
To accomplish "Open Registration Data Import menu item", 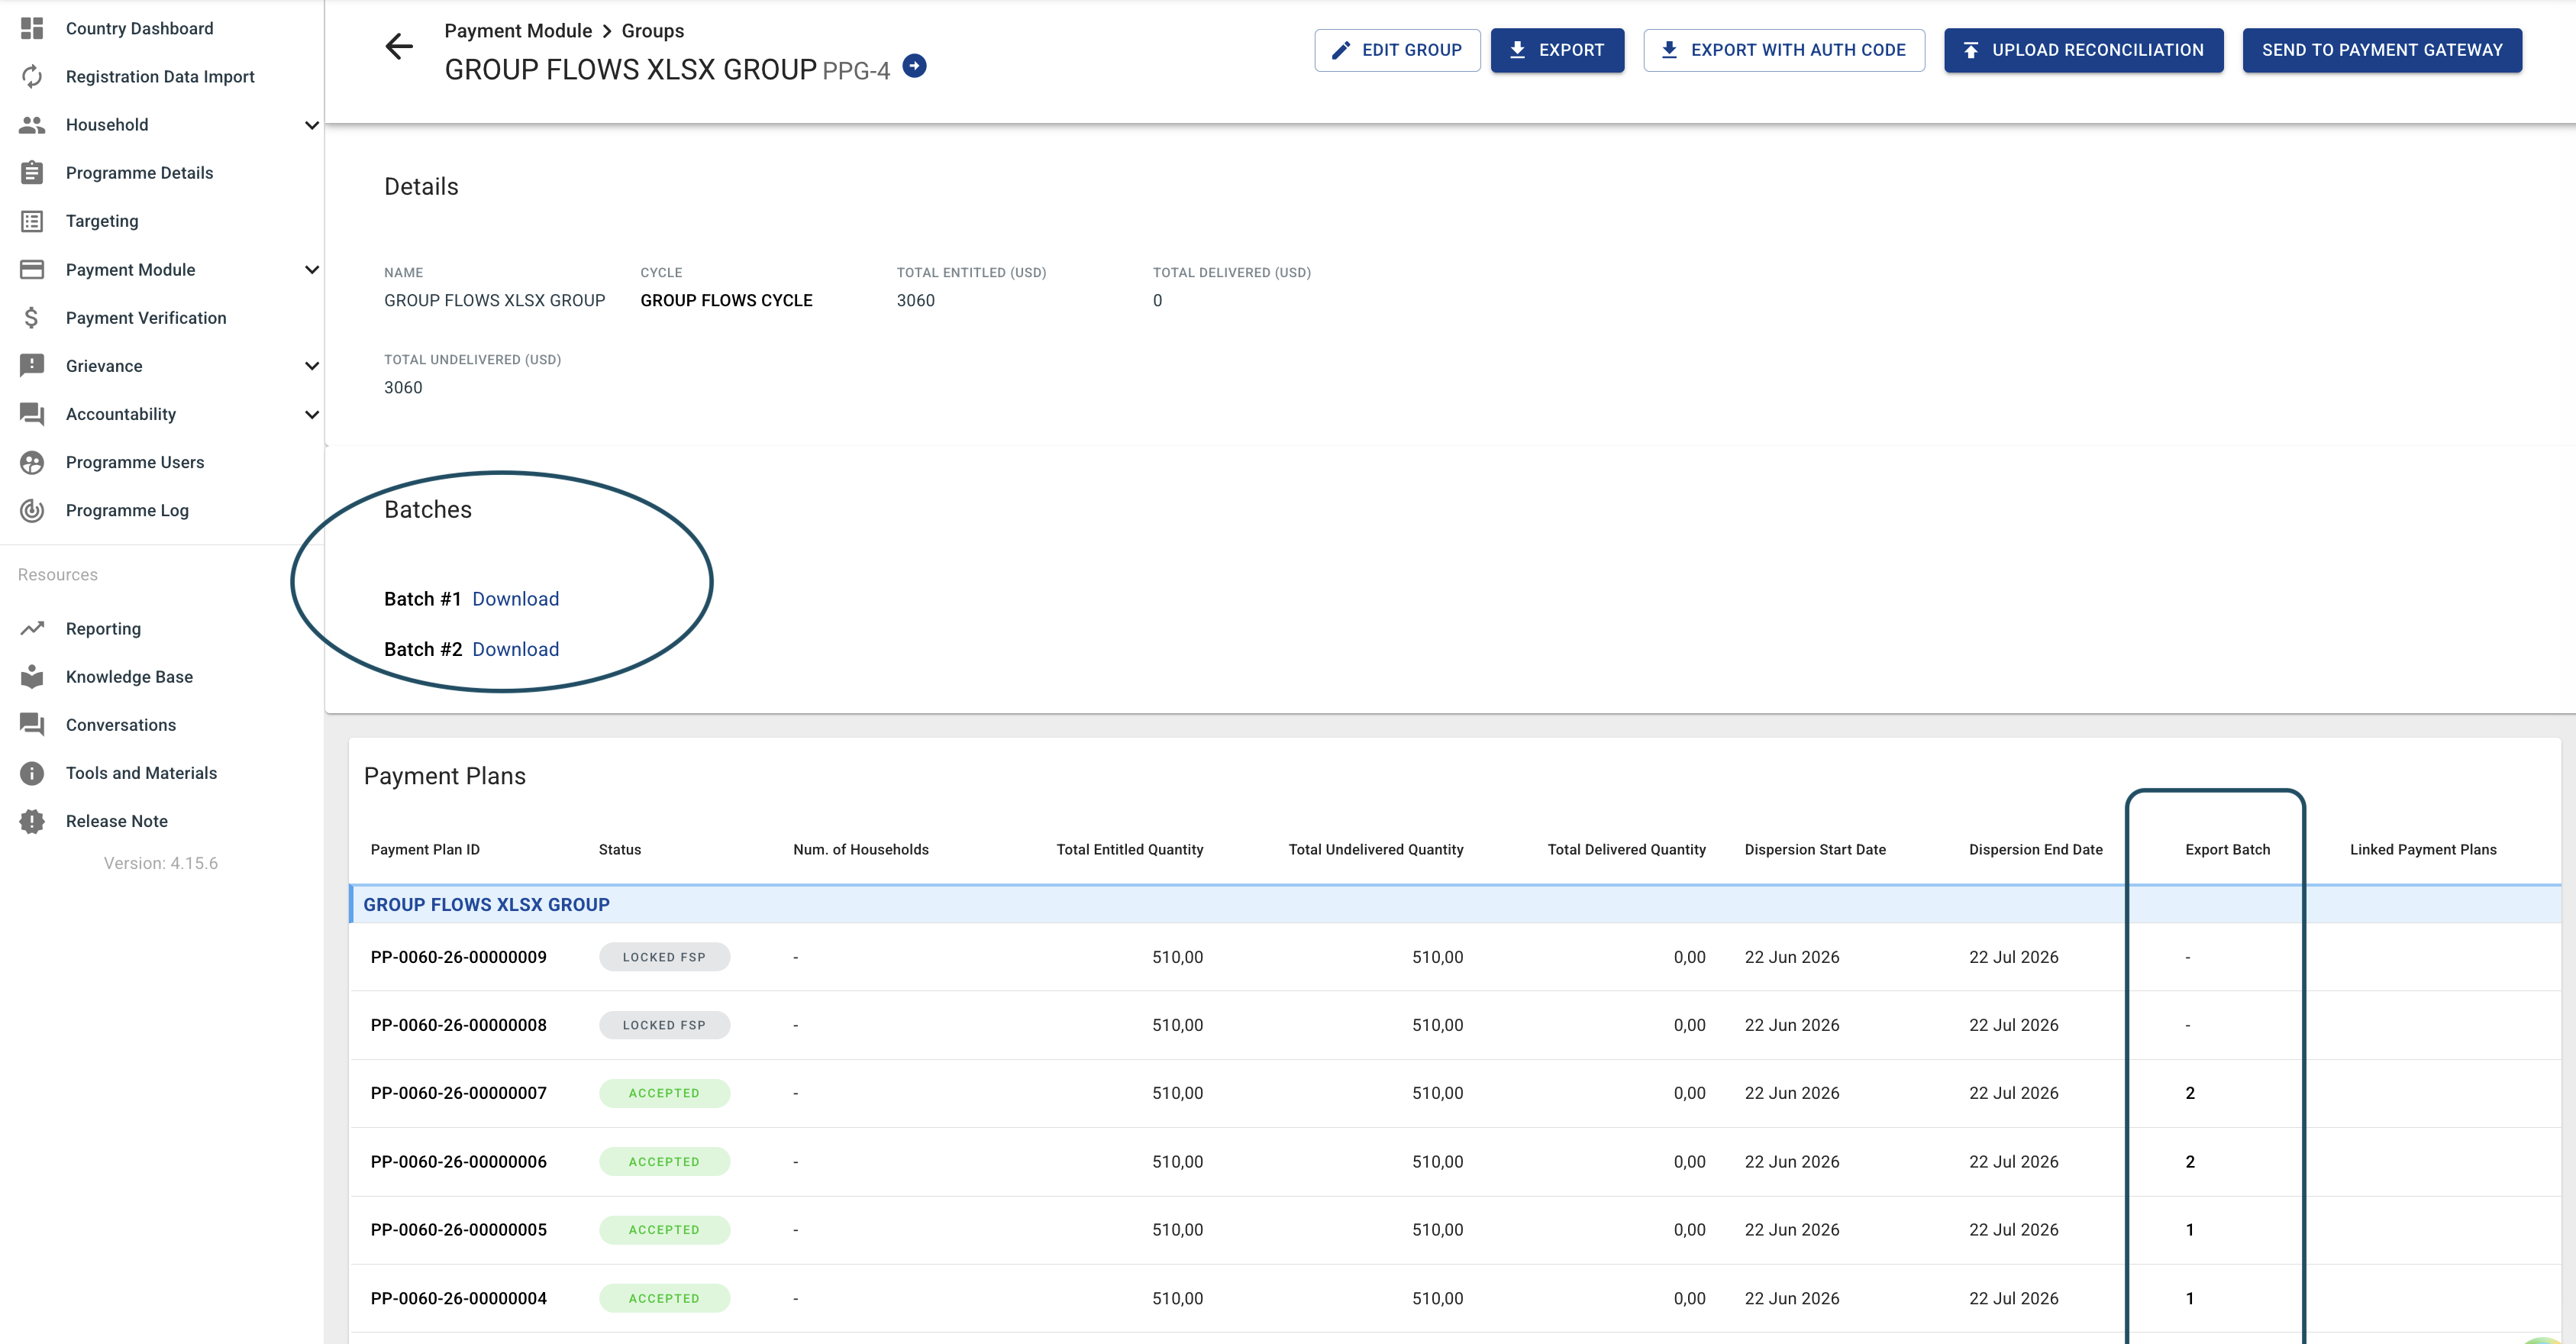I will tap(160, 76).
